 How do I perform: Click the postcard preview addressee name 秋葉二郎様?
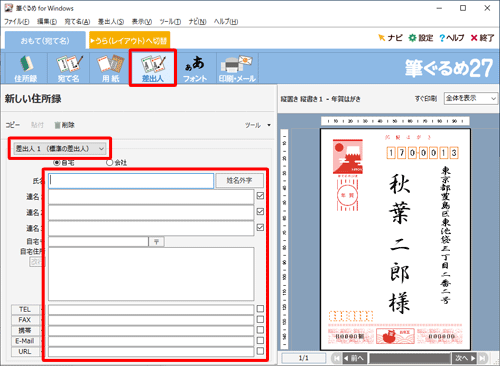(x=399, y=243)
